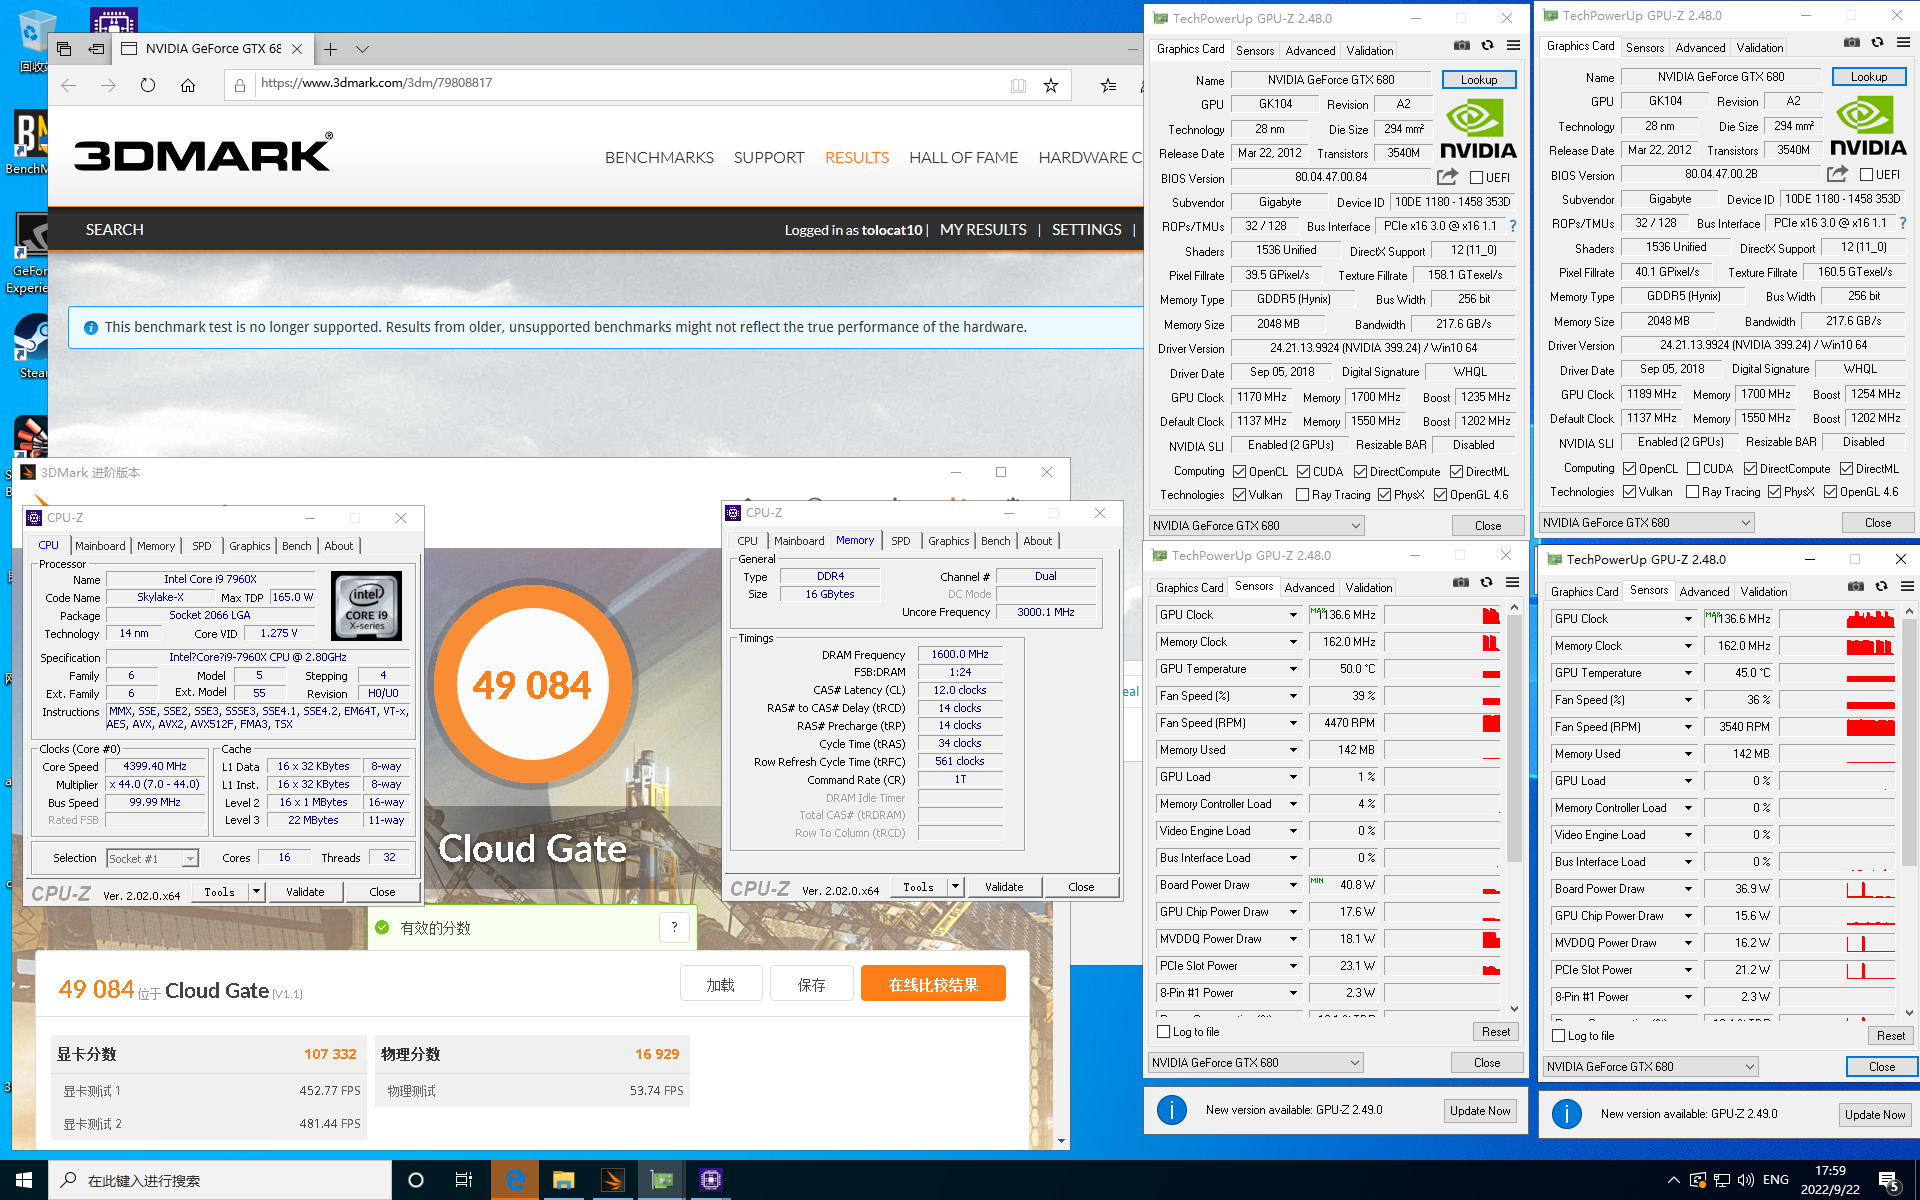Toggle PhysX checkbox in top-left GPU-Z window

click(x=1384, y=495)
